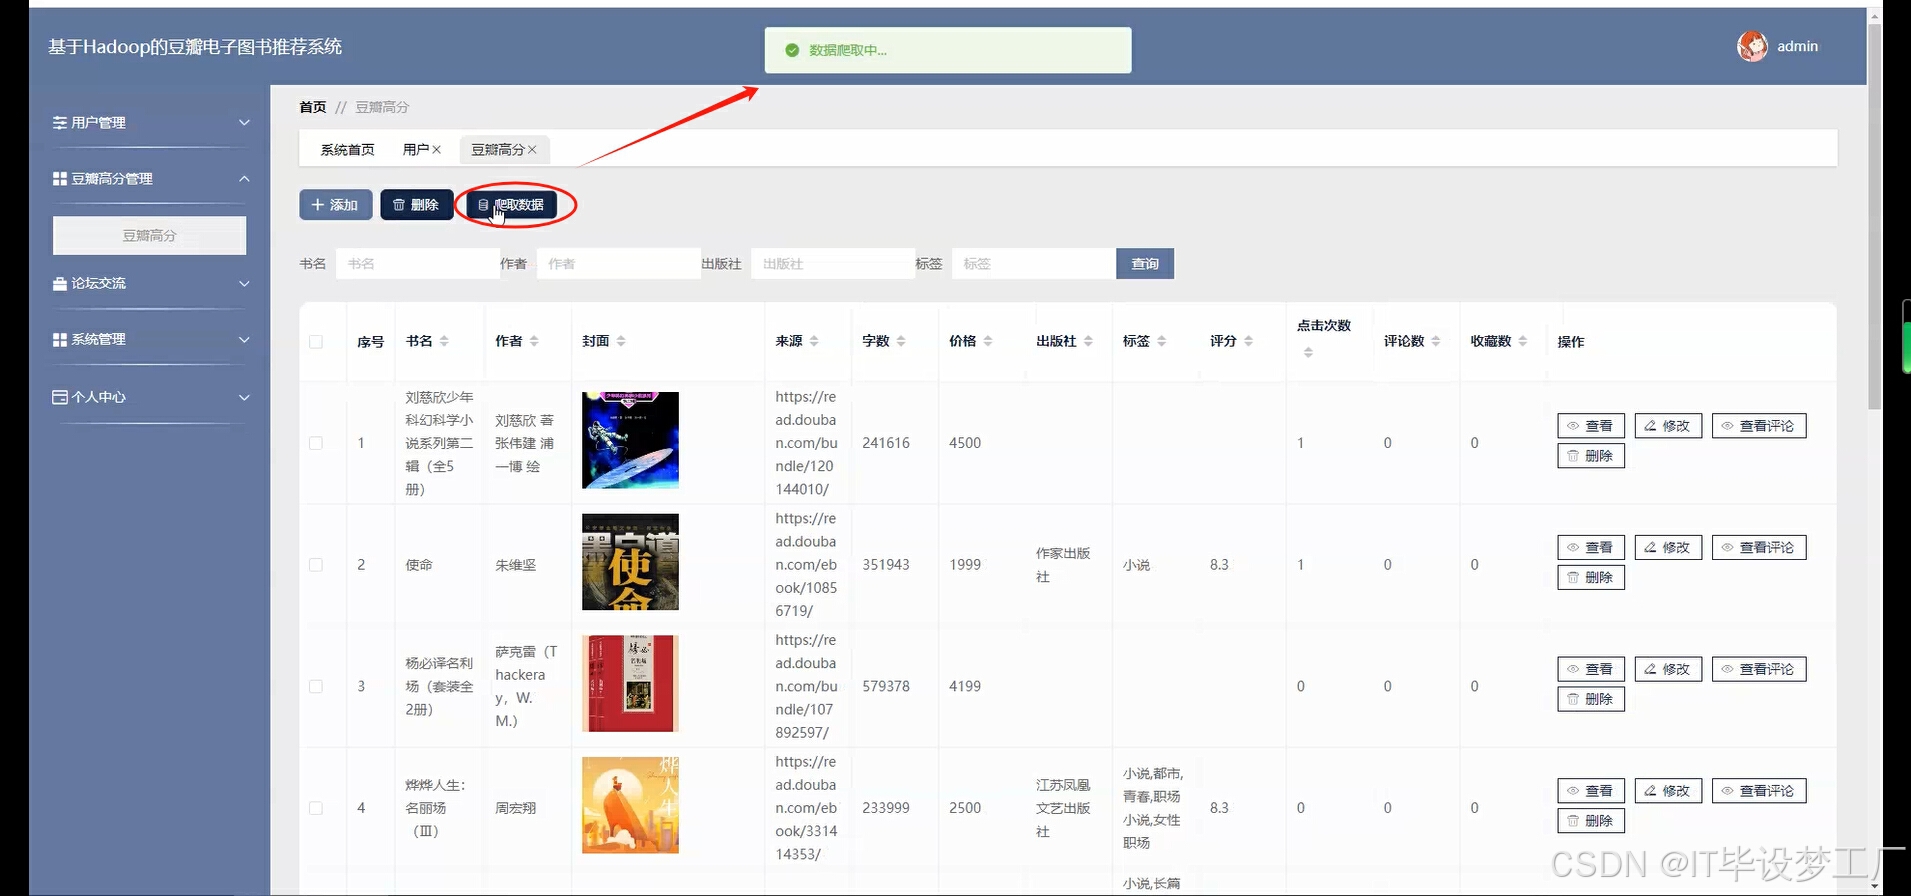Check the row 1 checkbox
This screenshot has width=1911, height=896.
point(316,443)
